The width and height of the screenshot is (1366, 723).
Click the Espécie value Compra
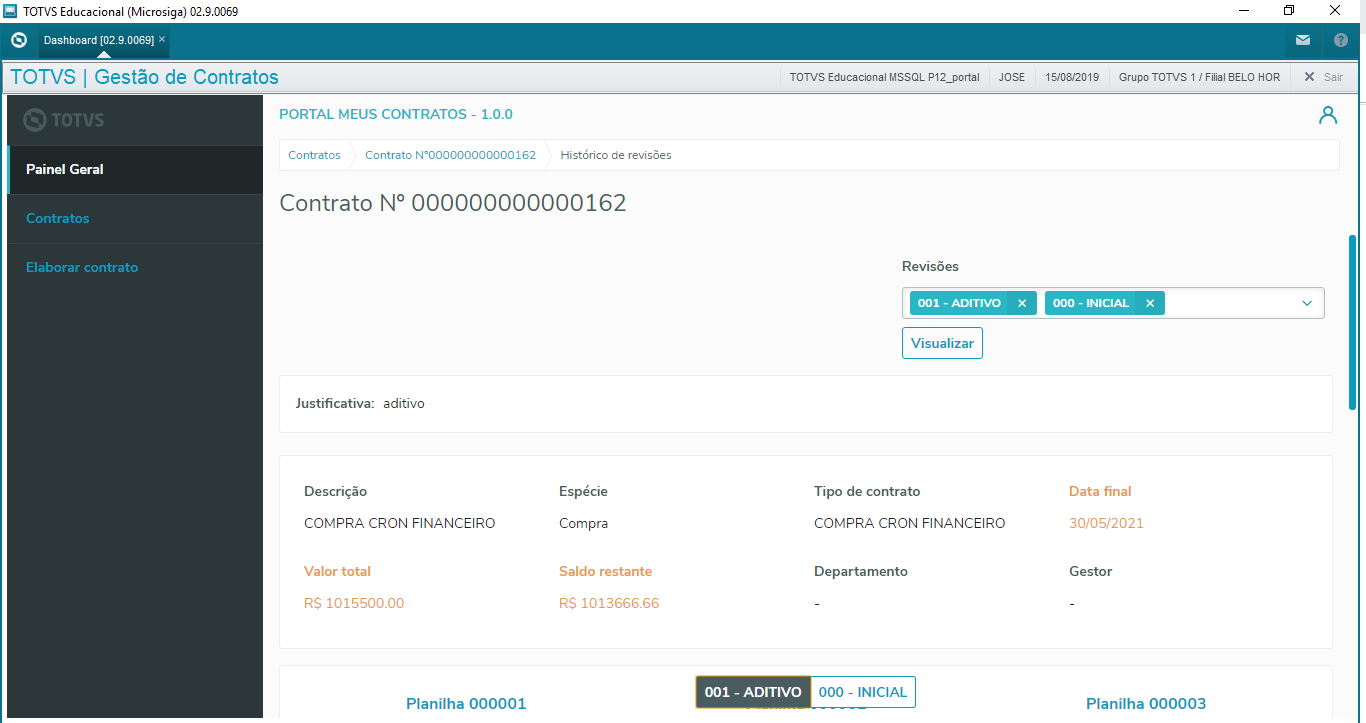pyautogui.click(x=583, y=523)
